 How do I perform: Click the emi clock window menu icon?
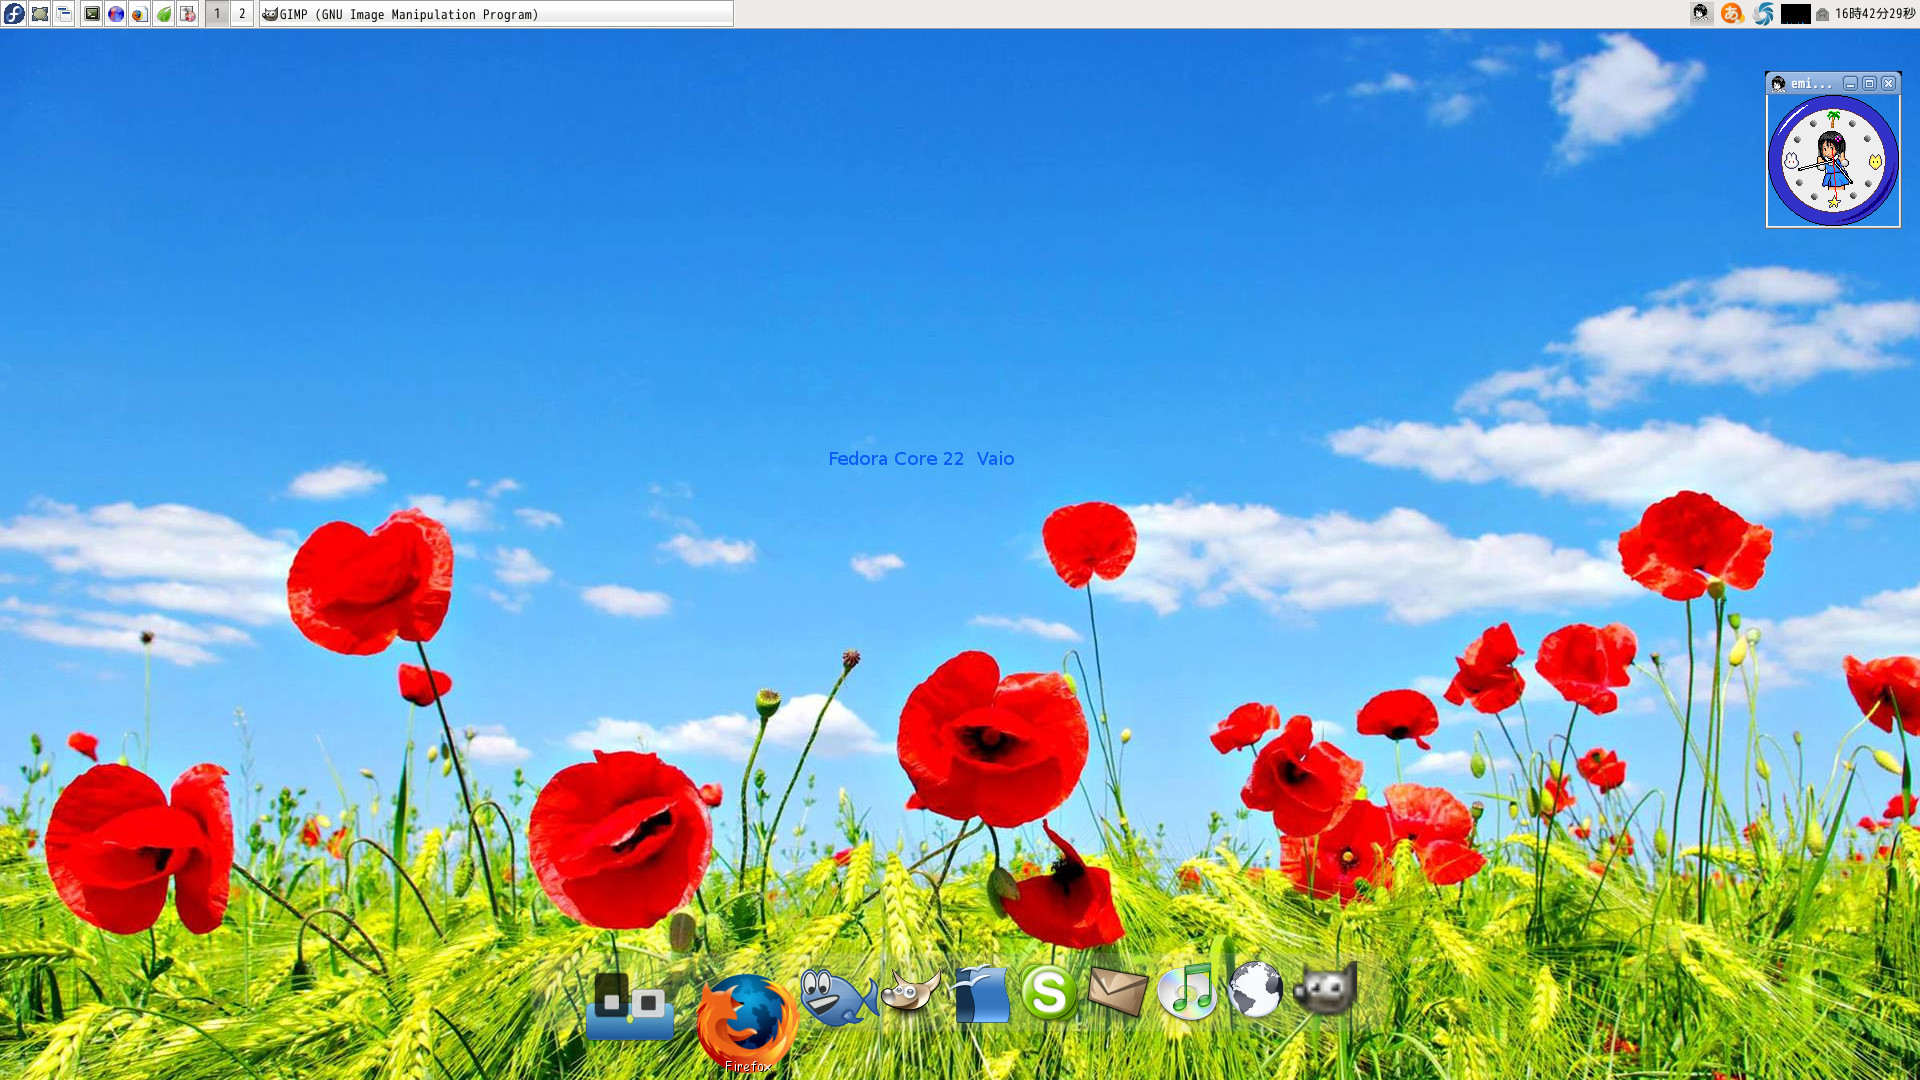(x=1779, y=84)
